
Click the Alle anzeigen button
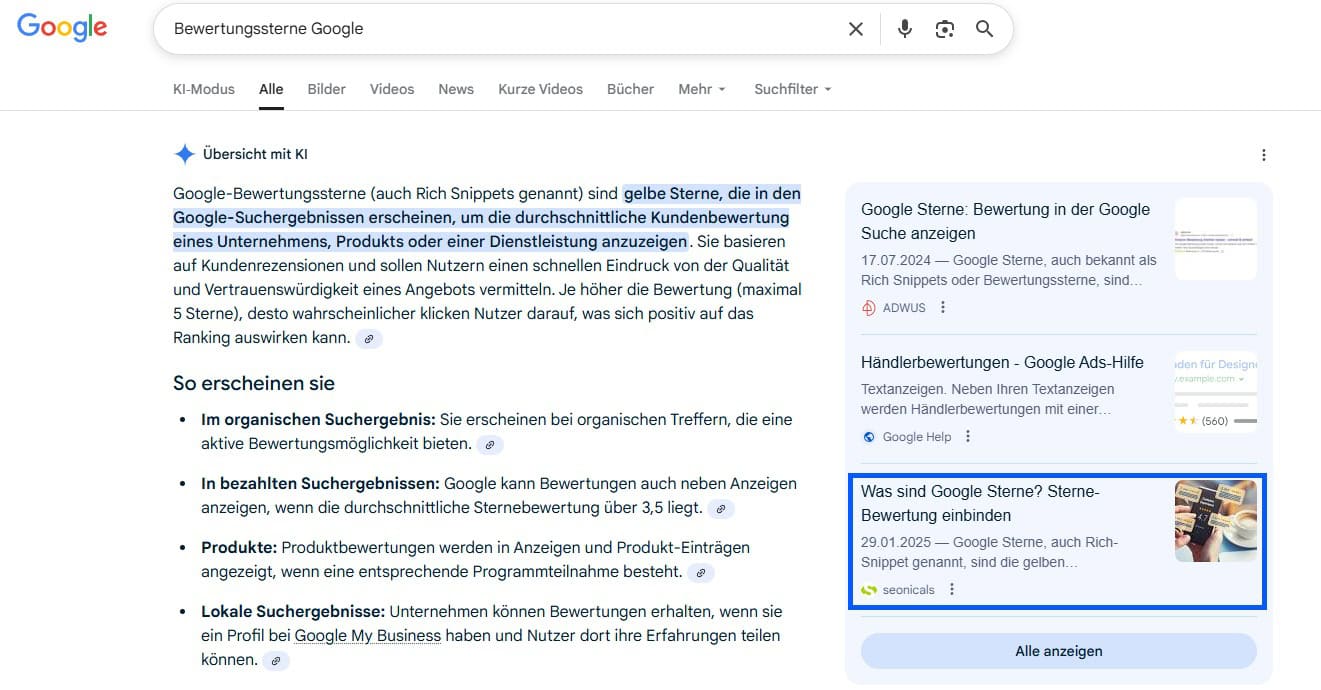[1057, 651]
